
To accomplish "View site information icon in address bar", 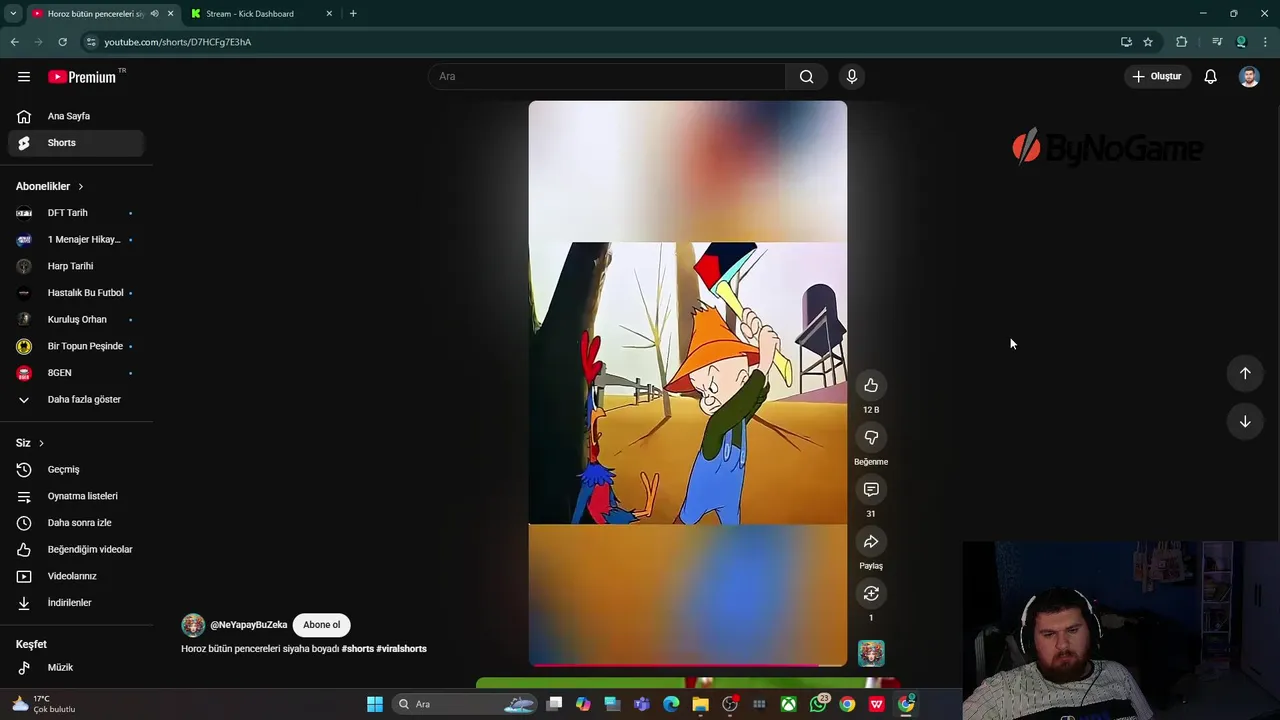I will pyautogui.click(x=91, y=42).
